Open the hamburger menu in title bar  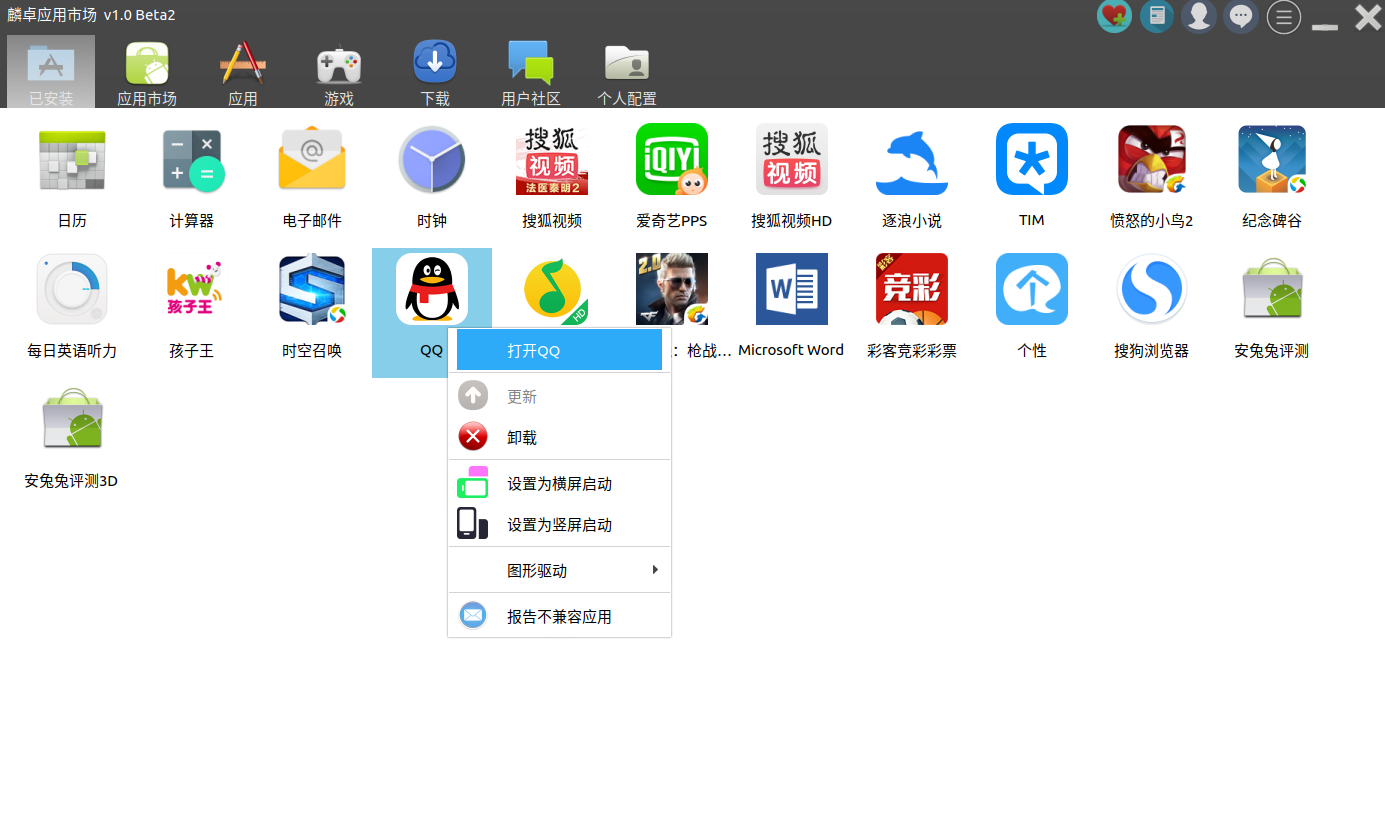coord(1284,17)
